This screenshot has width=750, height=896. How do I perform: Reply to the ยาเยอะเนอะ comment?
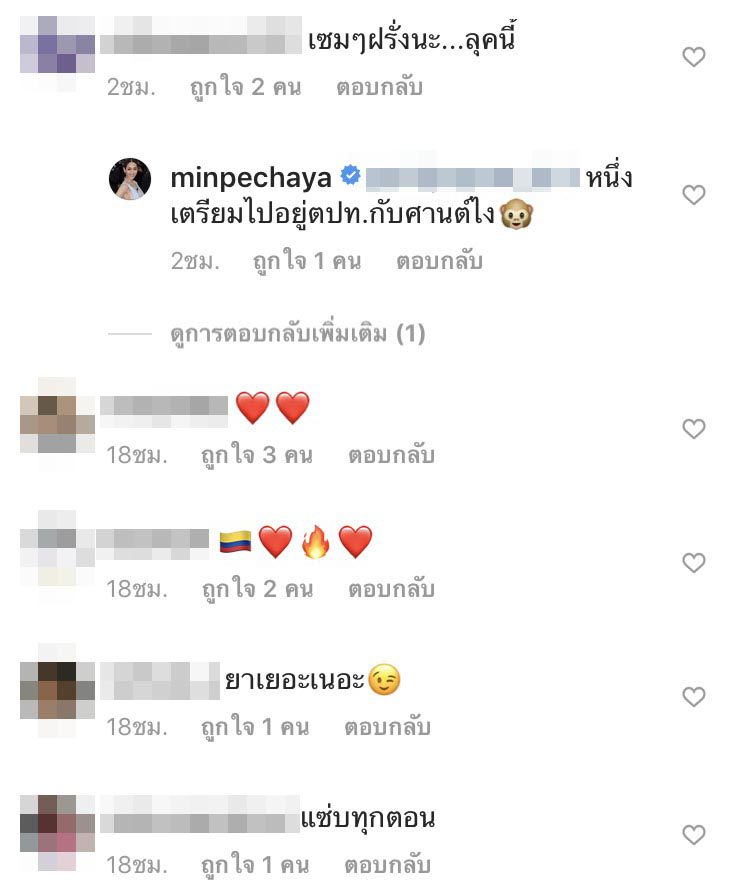tap(387, 727)
